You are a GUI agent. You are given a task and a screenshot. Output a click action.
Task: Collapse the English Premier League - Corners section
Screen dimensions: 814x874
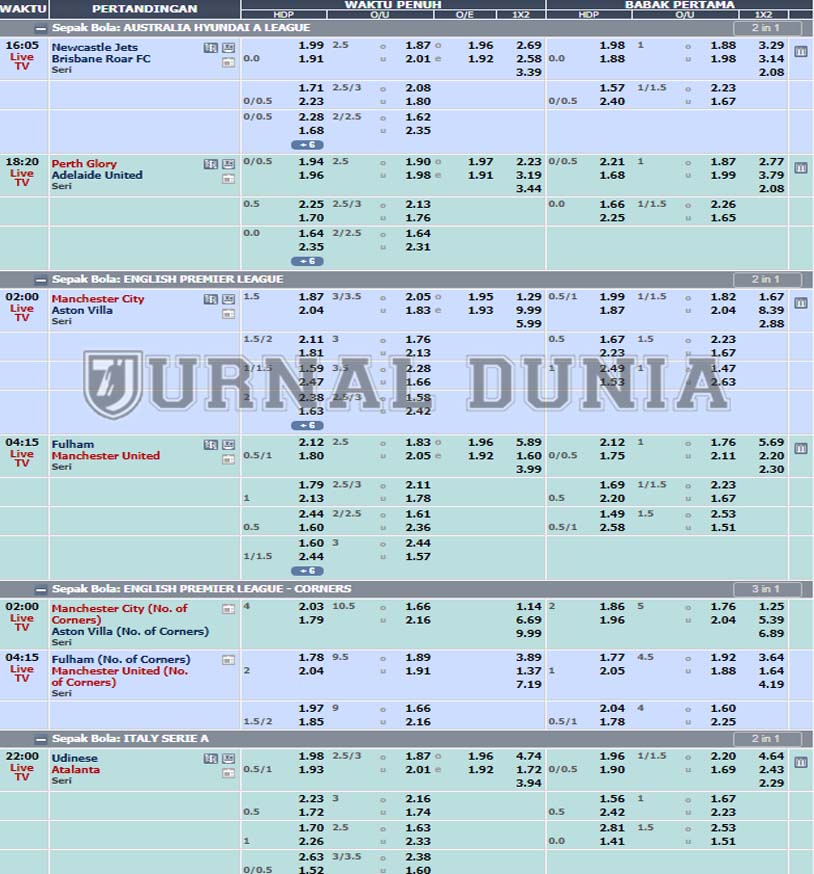point(40,590)
